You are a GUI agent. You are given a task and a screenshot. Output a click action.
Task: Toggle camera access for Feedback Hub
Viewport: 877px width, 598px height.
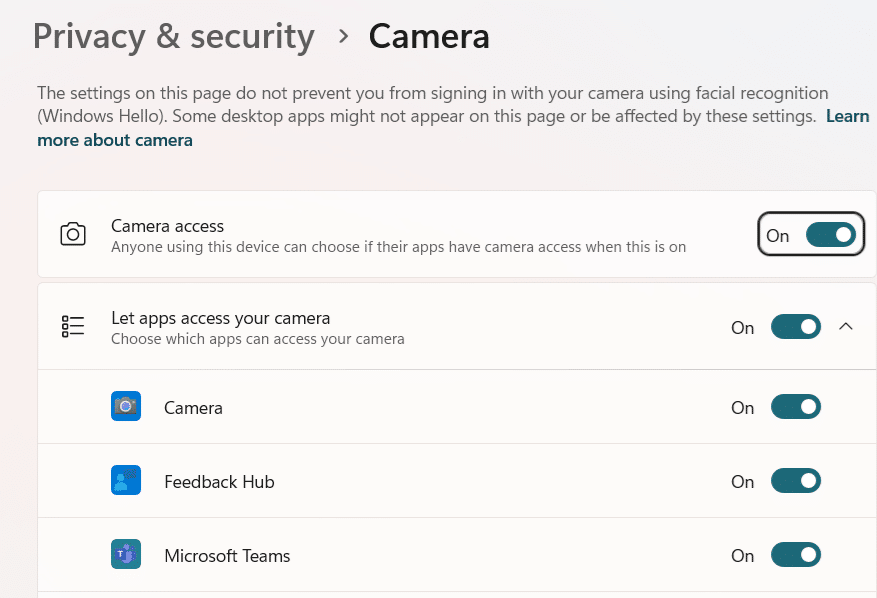click(x=795, y=481)
